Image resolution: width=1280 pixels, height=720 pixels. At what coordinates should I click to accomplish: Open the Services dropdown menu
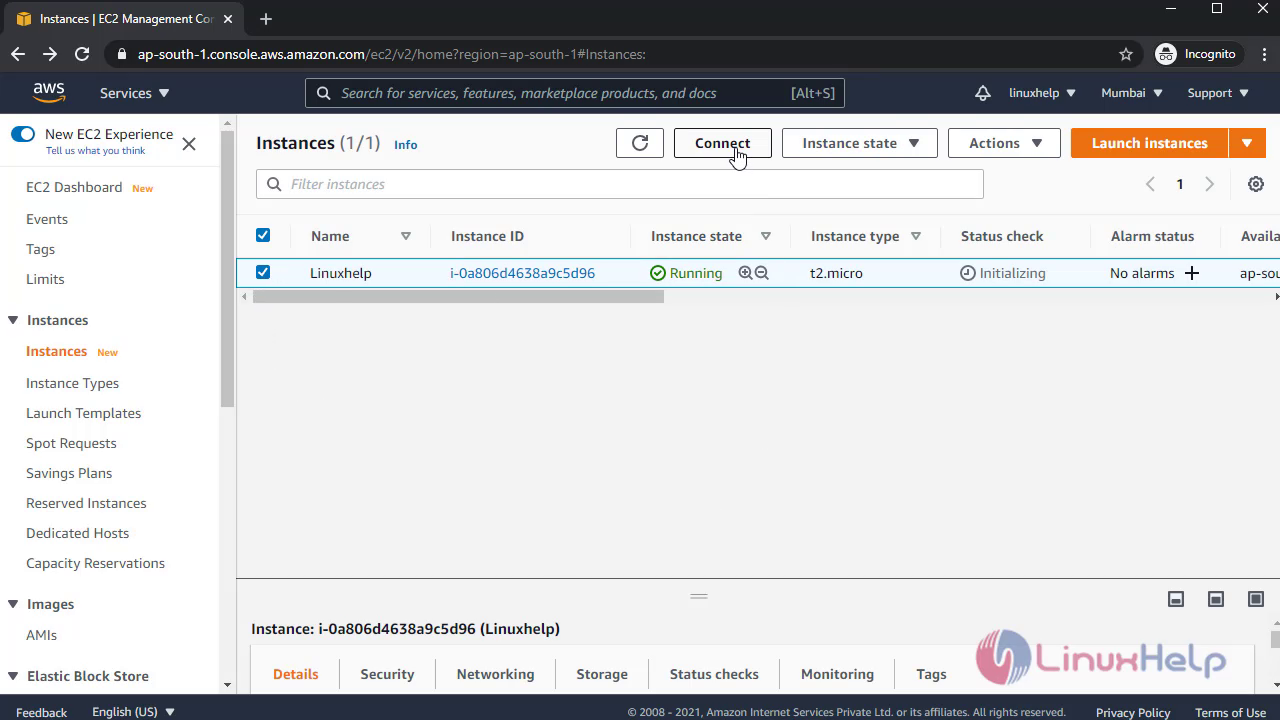(135, 93)
